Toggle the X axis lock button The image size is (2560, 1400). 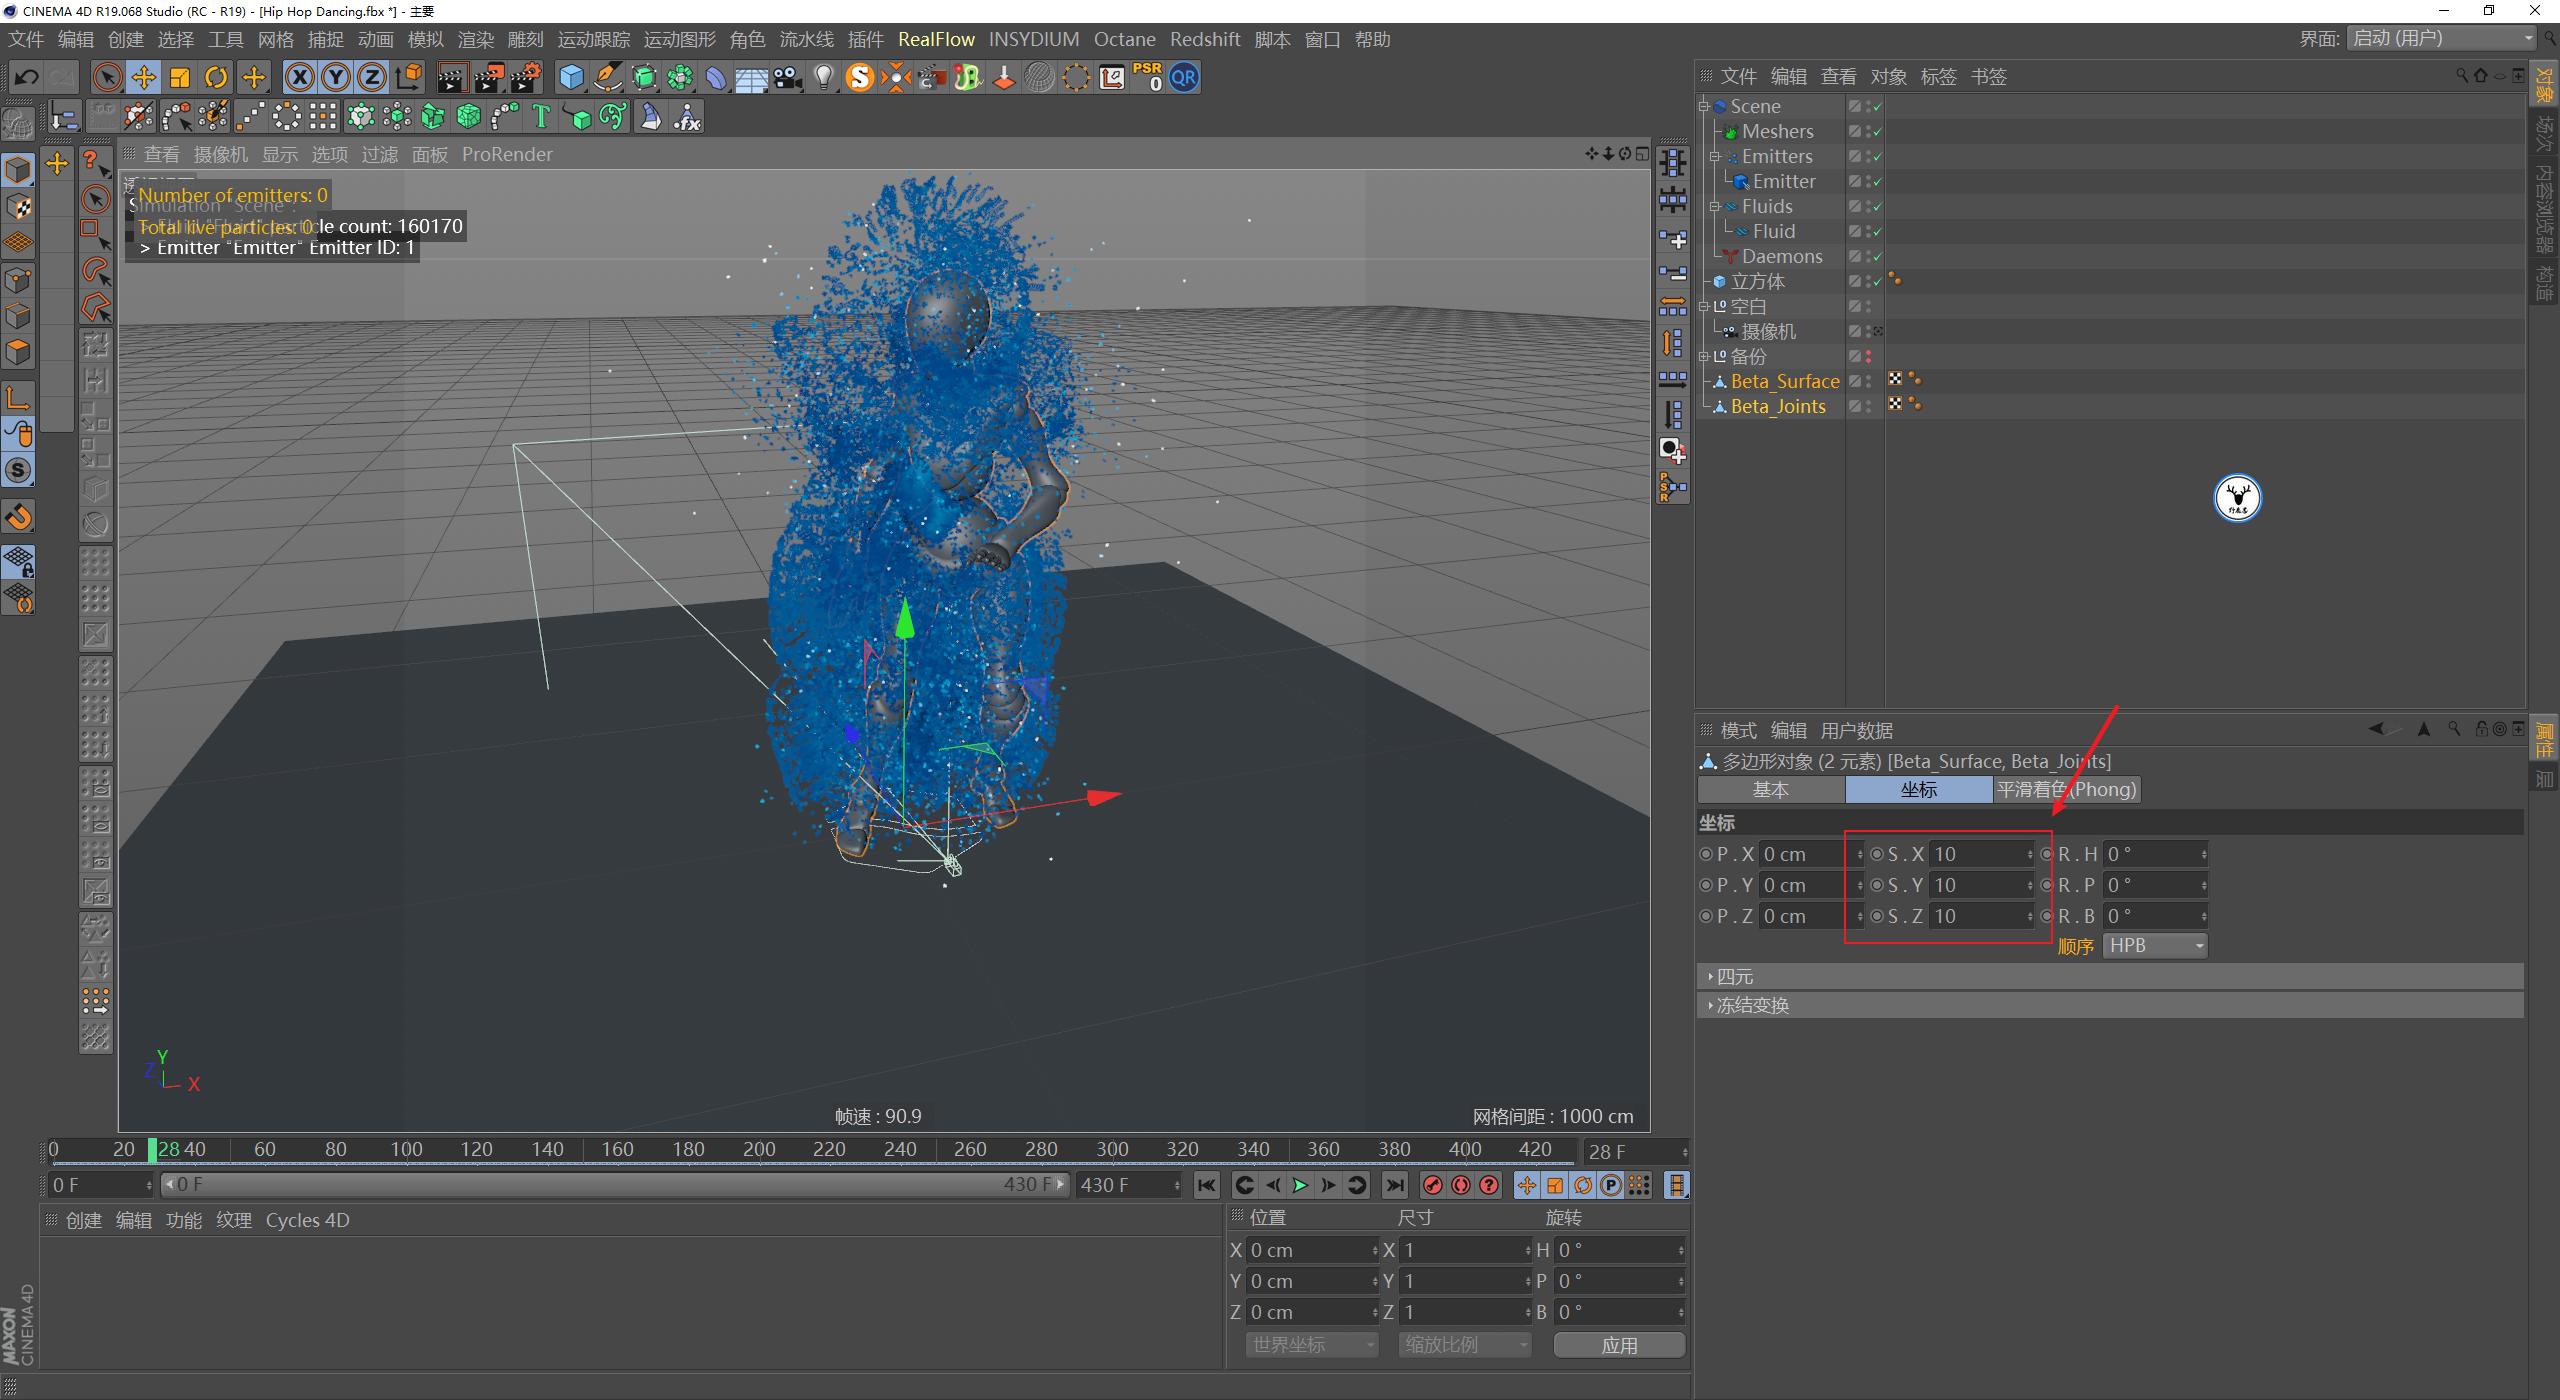(300, 77)
